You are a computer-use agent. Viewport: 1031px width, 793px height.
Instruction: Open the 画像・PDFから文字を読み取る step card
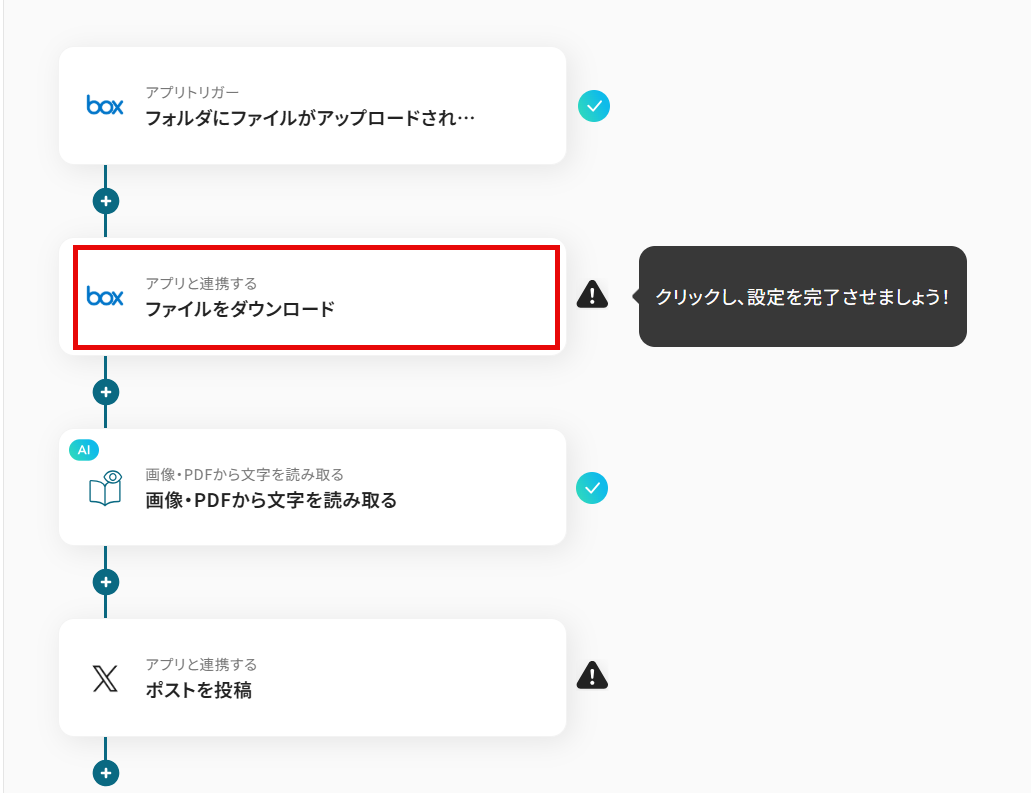(312, 487)
